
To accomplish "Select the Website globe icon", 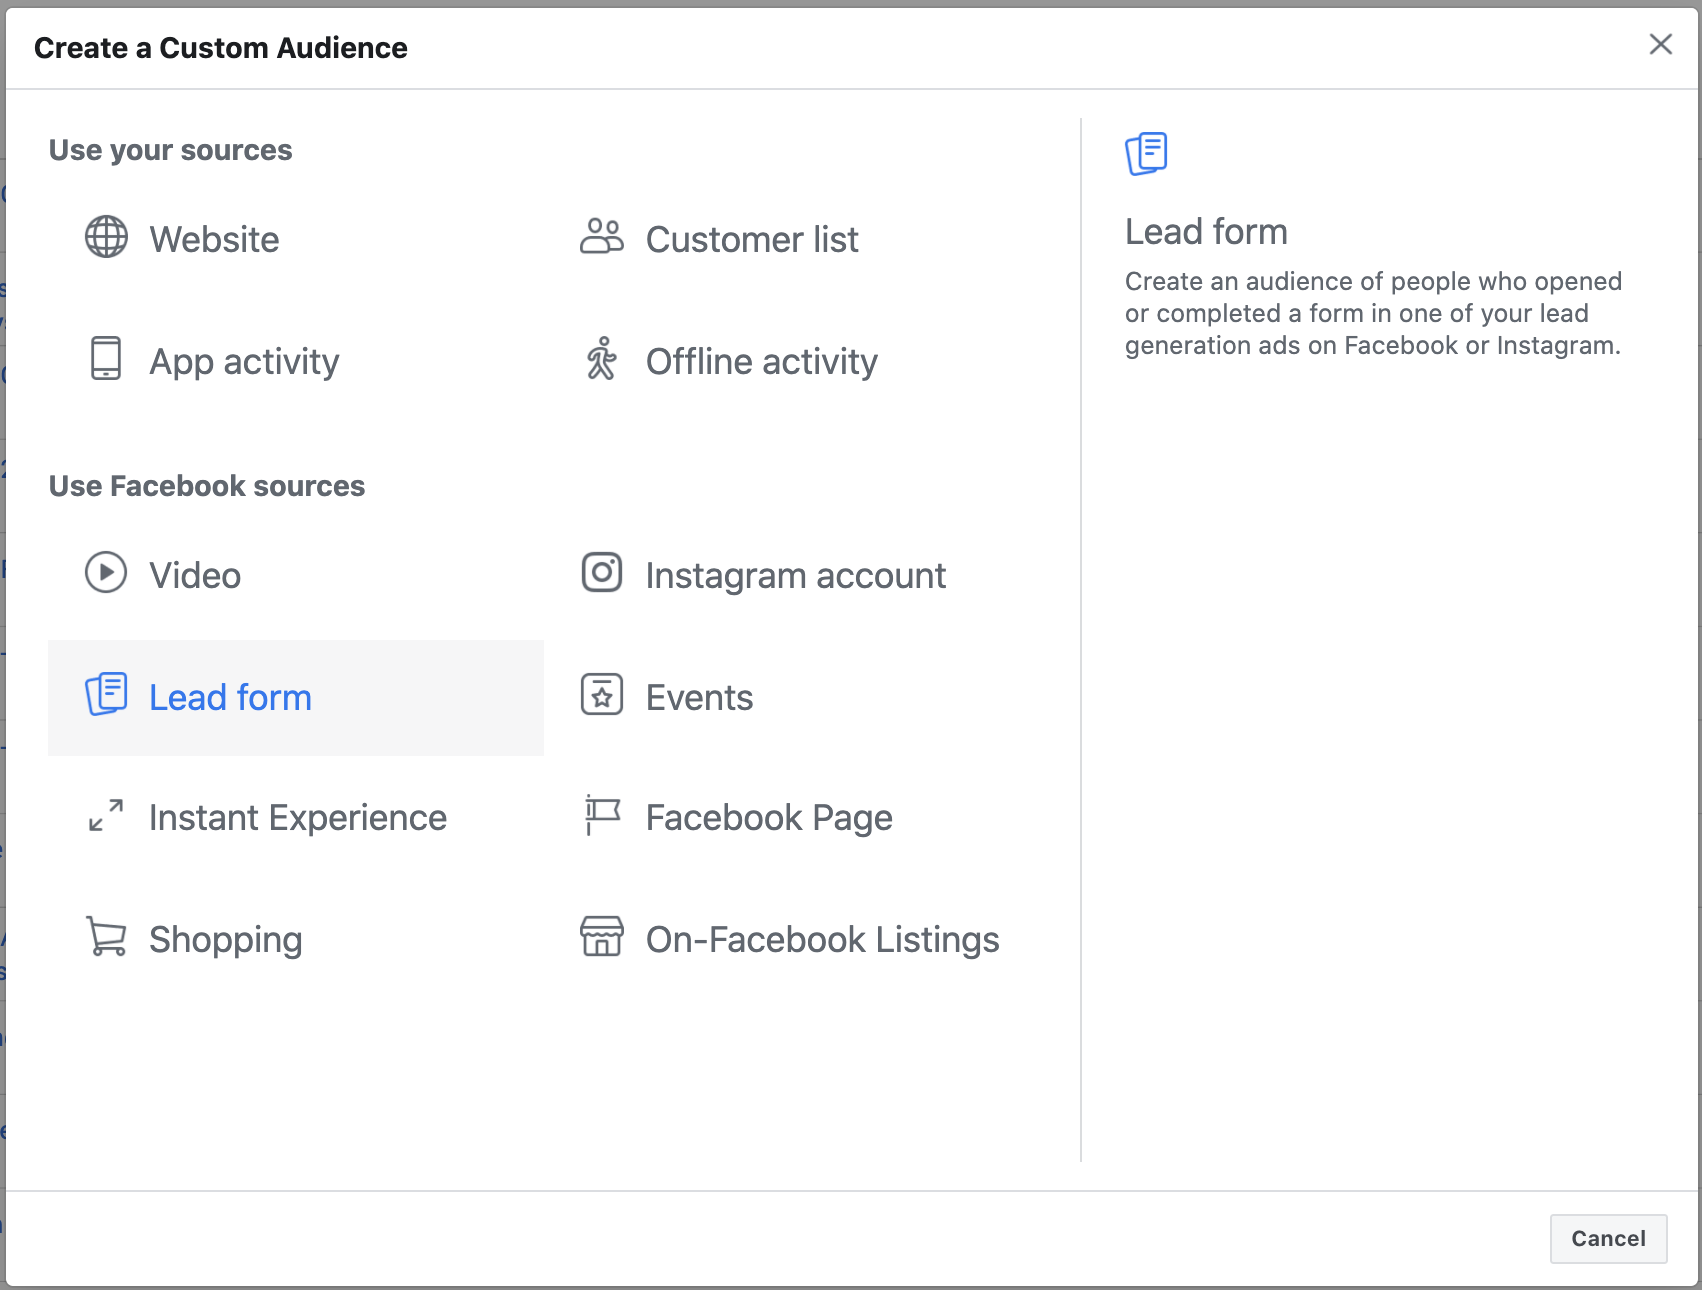I will (x=106, y=237).
